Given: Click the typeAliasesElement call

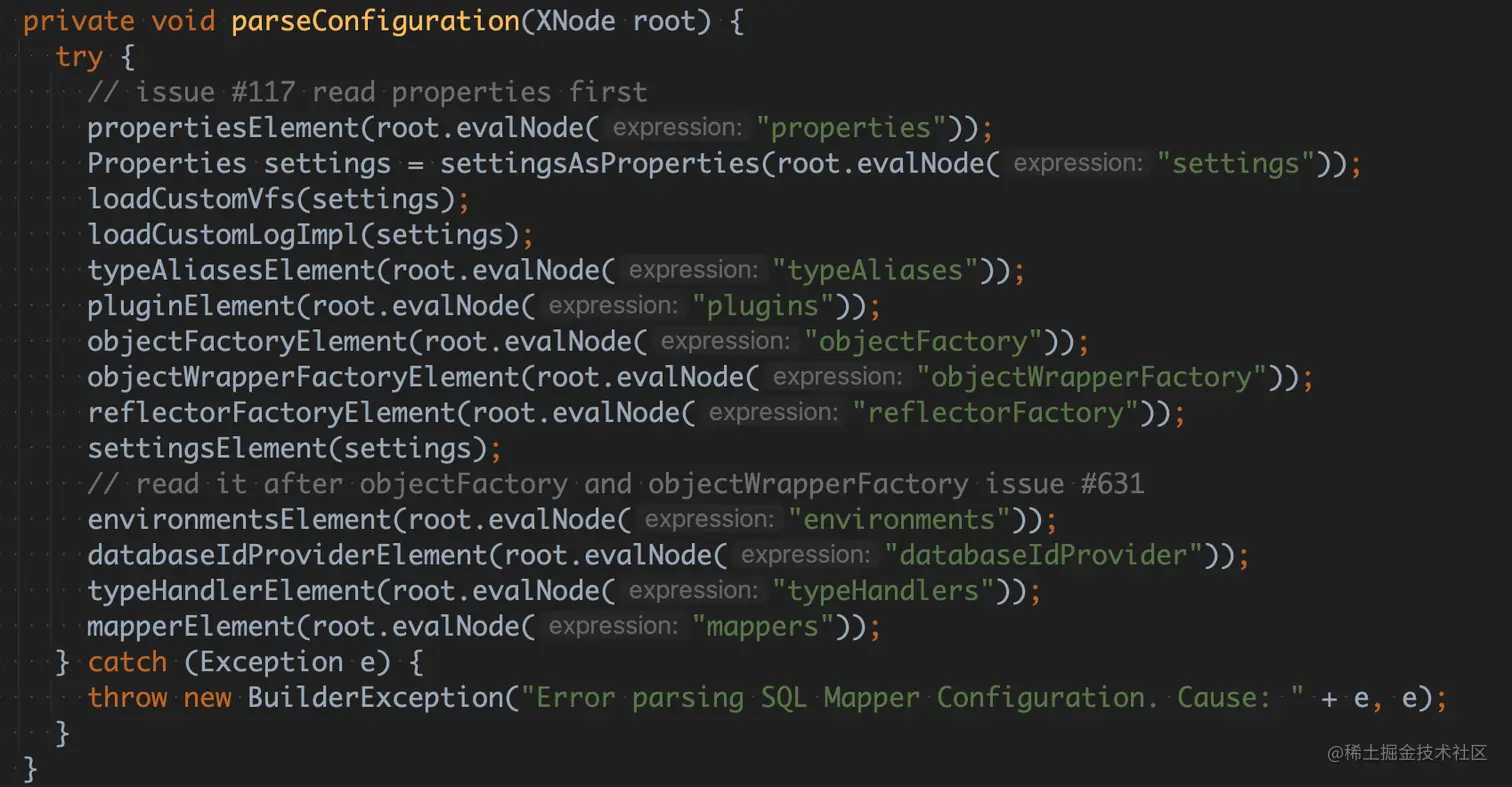Looking at the screenshot, I should click(231, 270).
